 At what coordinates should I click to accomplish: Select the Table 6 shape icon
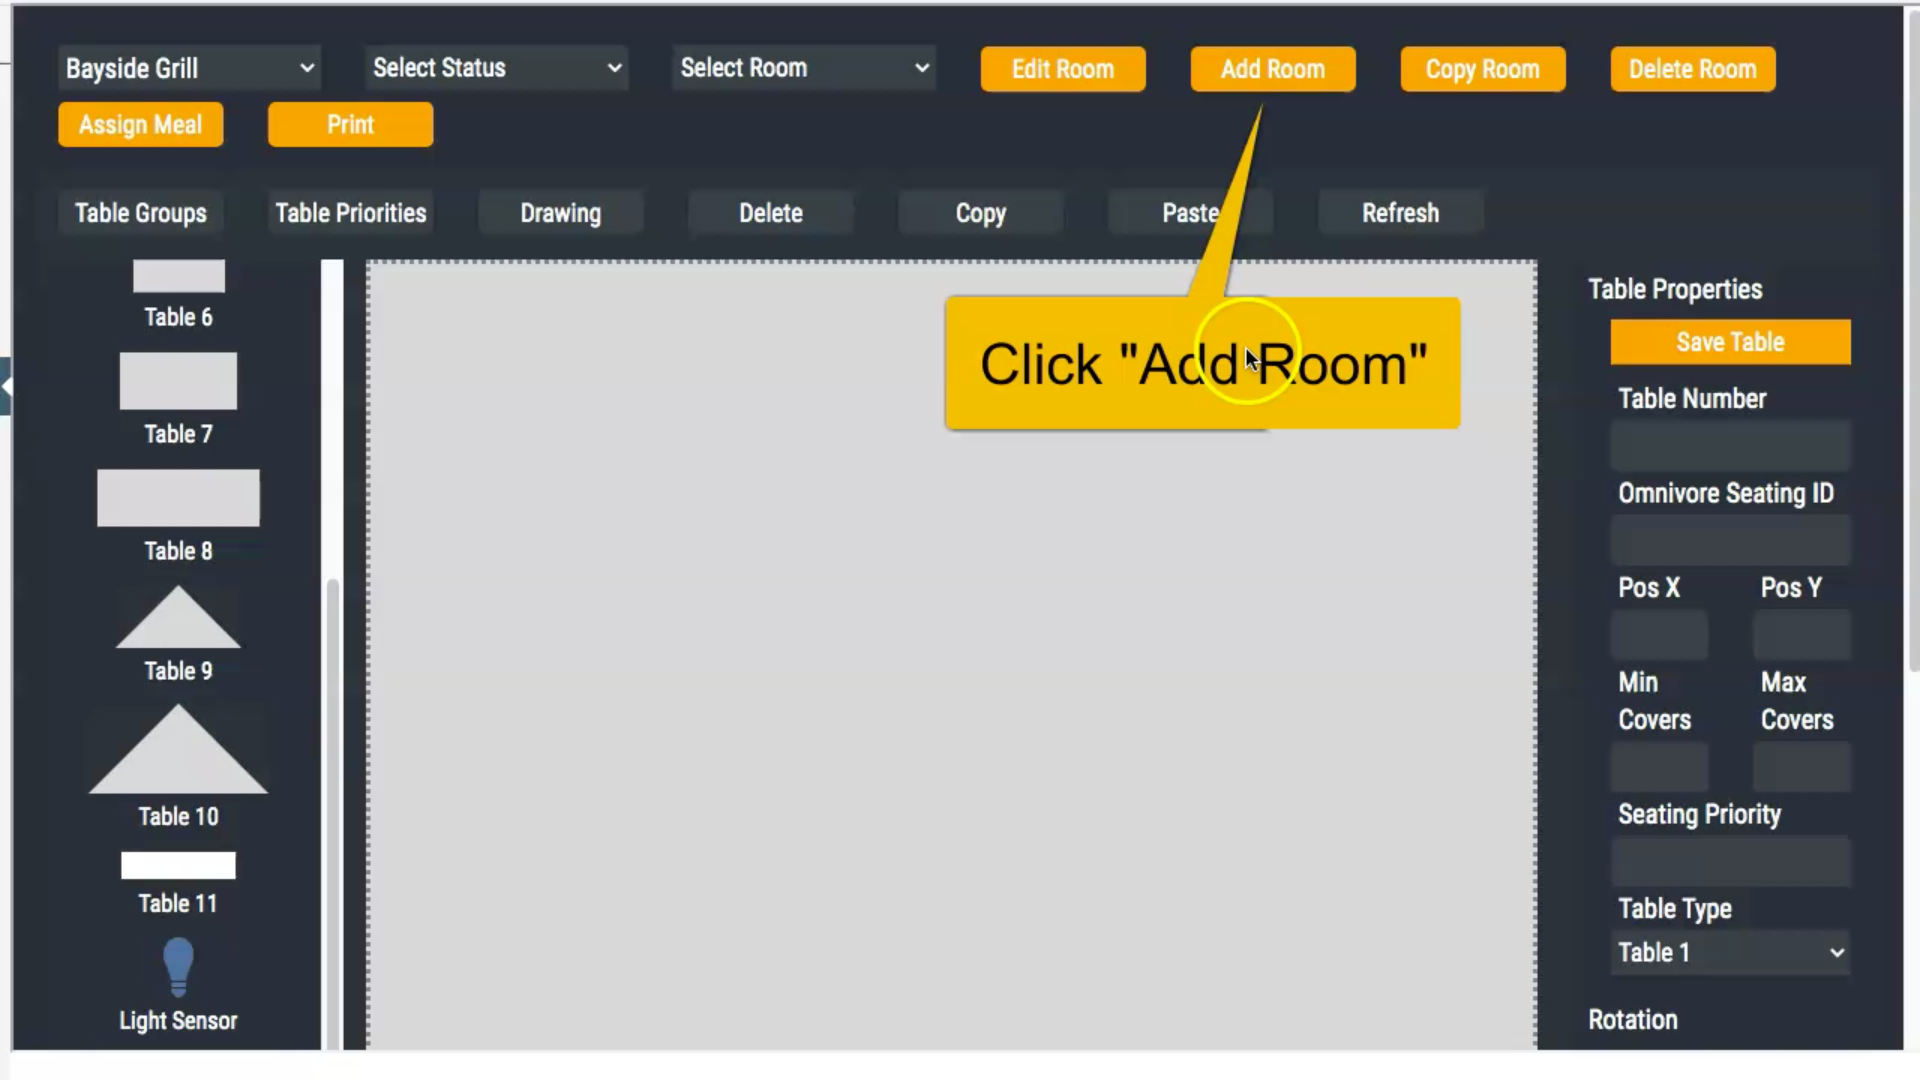click(178, 276)
